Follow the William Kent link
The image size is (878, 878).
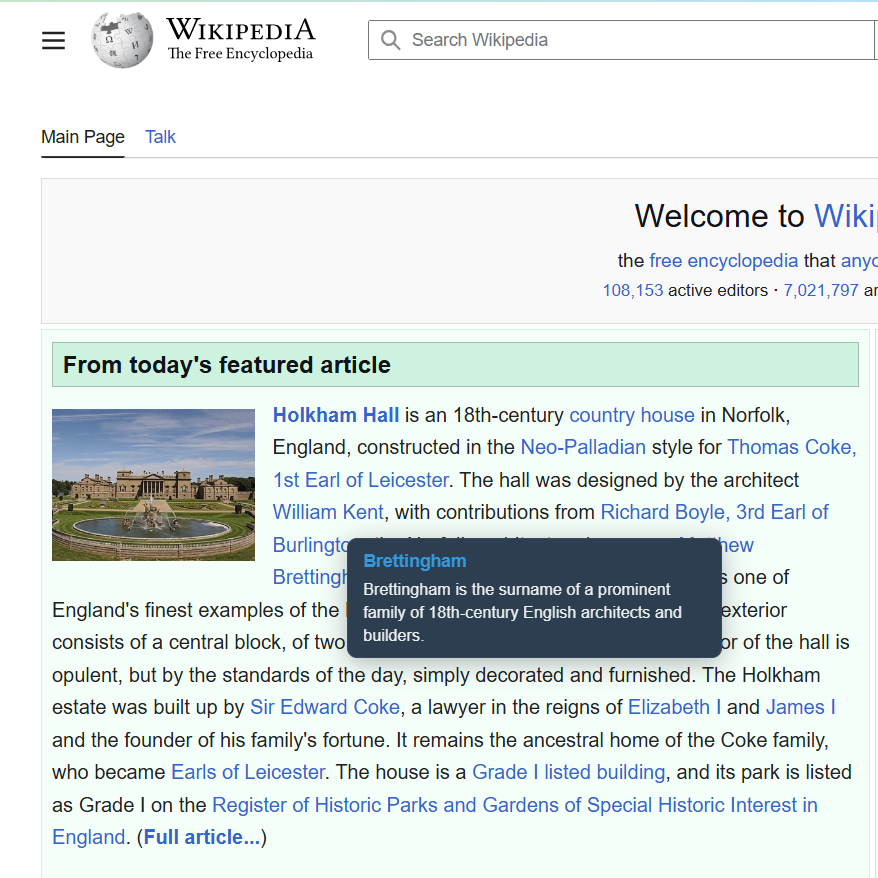coord(328,512)
